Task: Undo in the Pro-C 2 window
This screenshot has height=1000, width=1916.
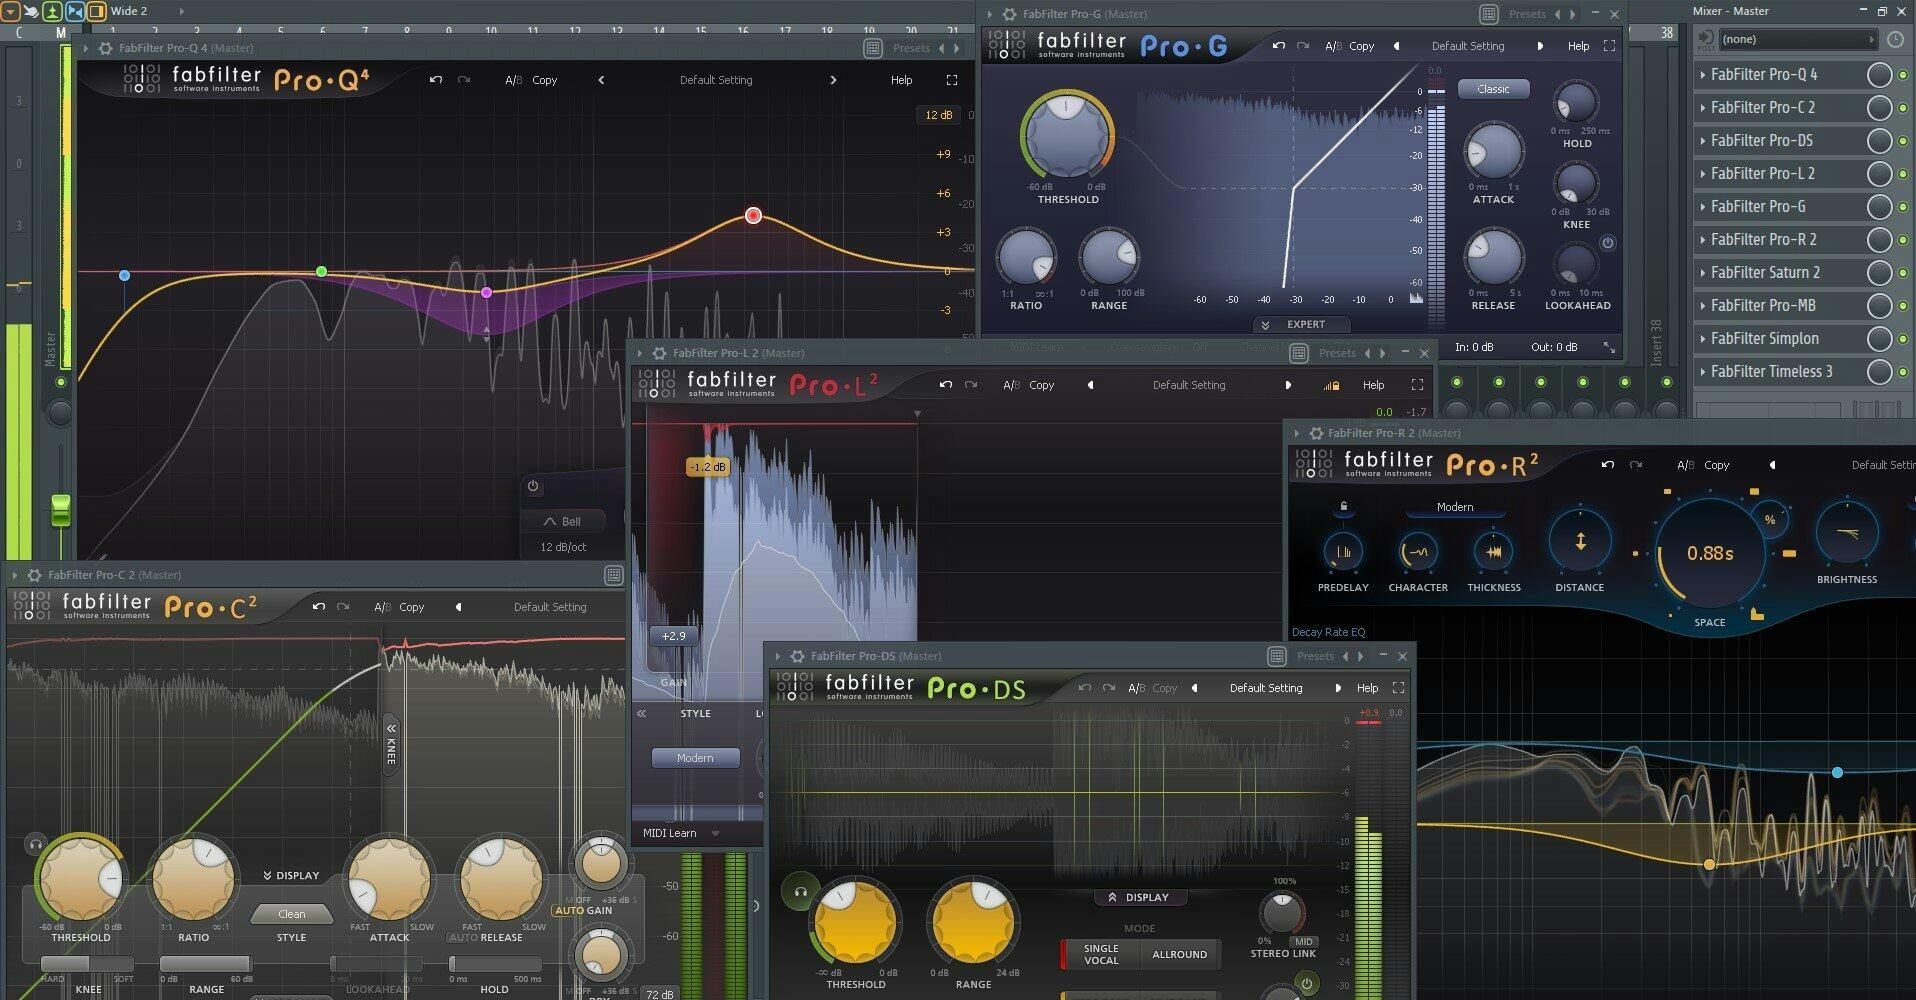Action: (x=318, y=607)
